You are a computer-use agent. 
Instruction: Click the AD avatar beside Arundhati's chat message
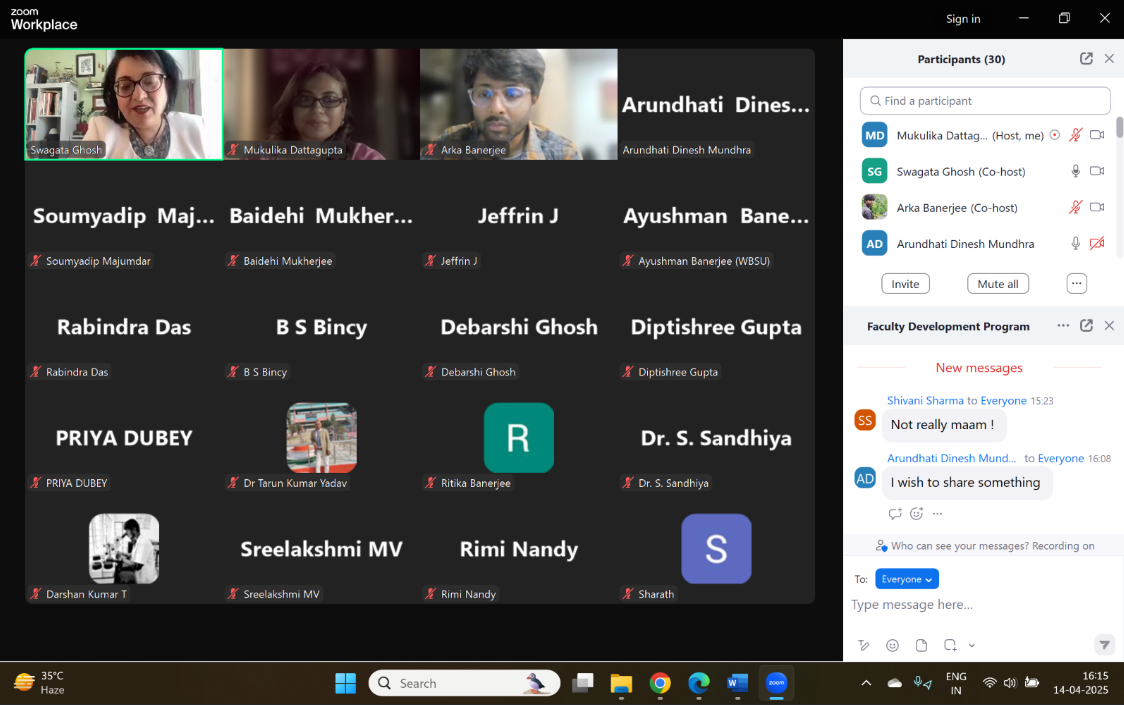(865, 478)
